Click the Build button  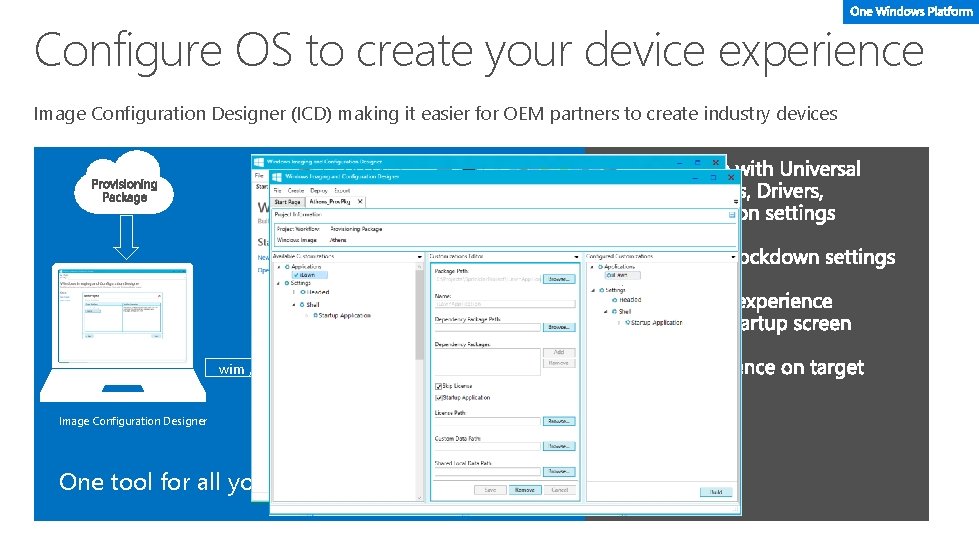716,492
